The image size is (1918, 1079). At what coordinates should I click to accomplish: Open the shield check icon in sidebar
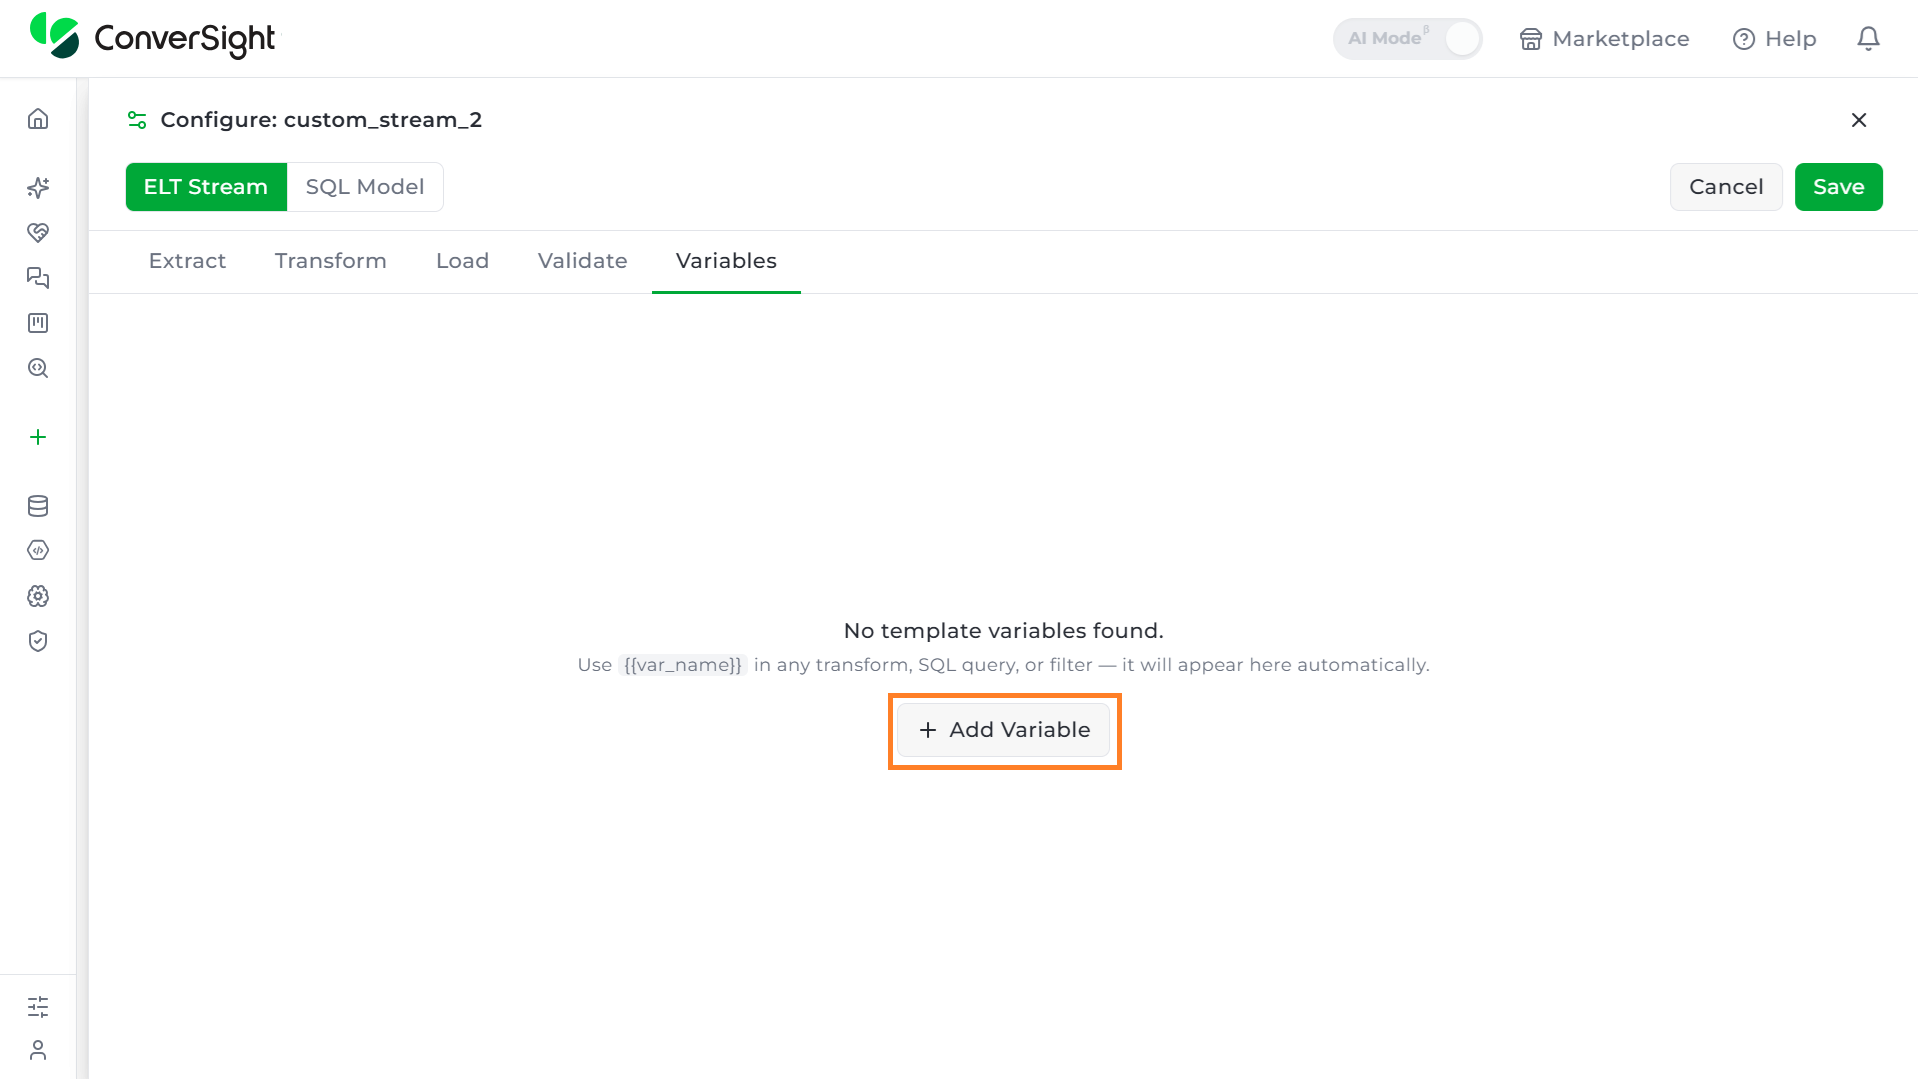[38, 641]
